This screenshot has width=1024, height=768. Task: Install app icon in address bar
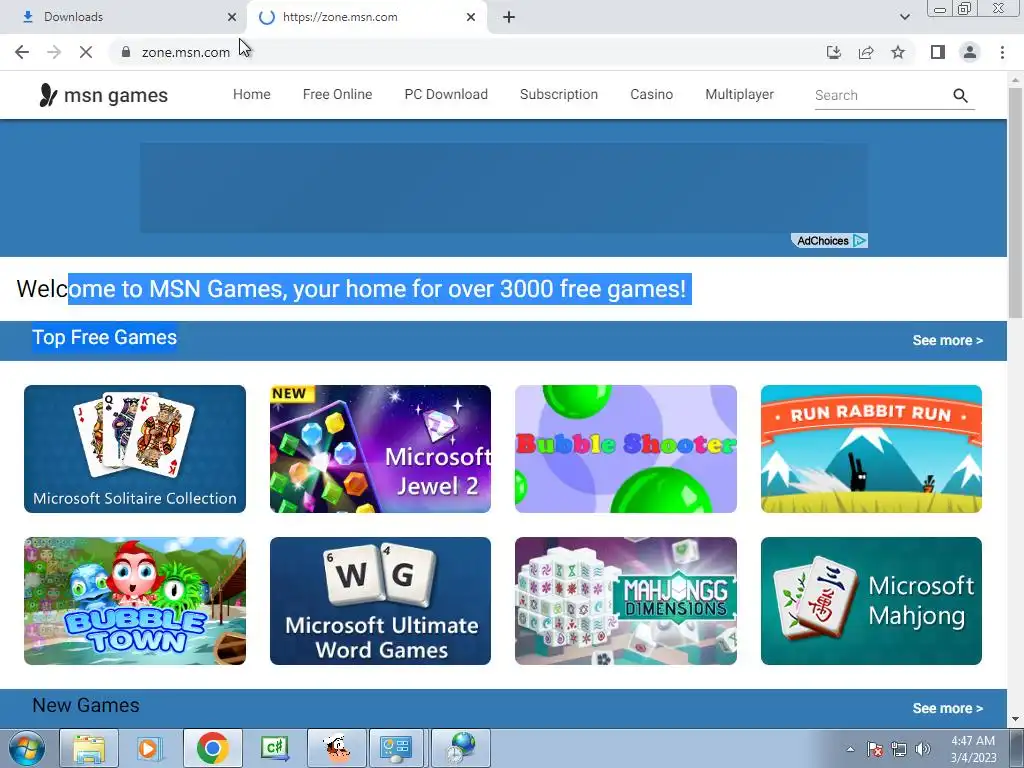834,52
